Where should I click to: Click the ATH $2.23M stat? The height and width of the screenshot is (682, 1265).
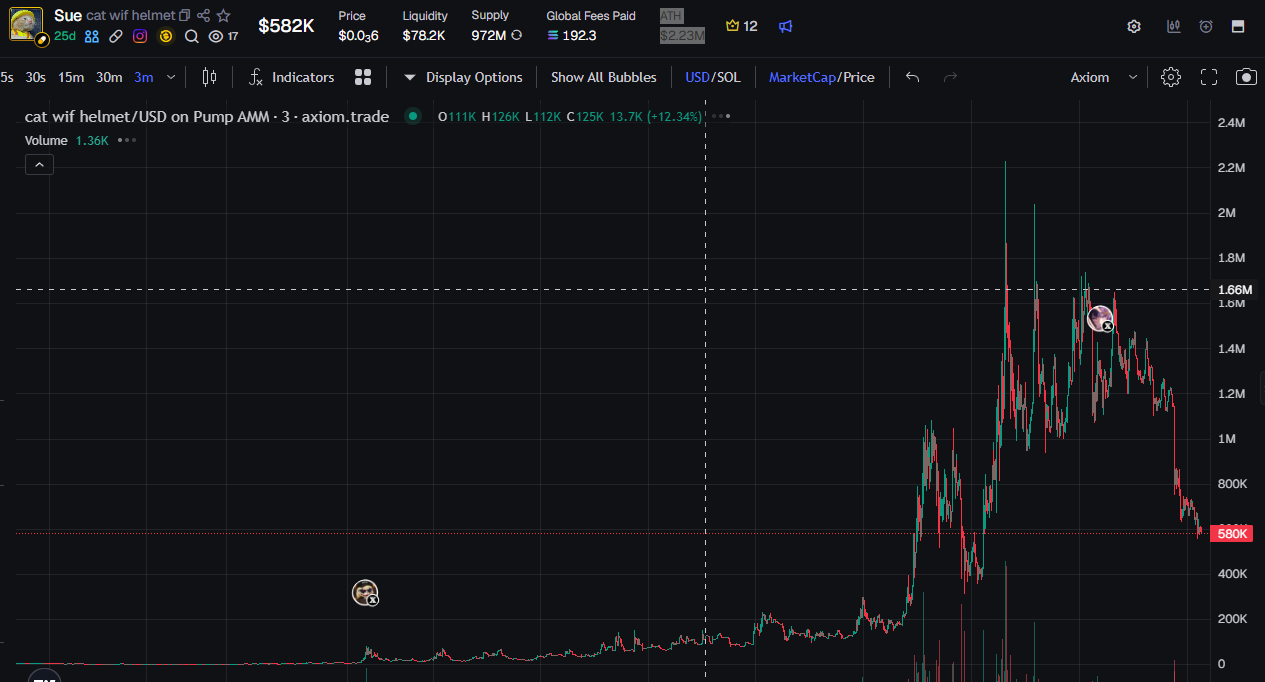(682, 26)
